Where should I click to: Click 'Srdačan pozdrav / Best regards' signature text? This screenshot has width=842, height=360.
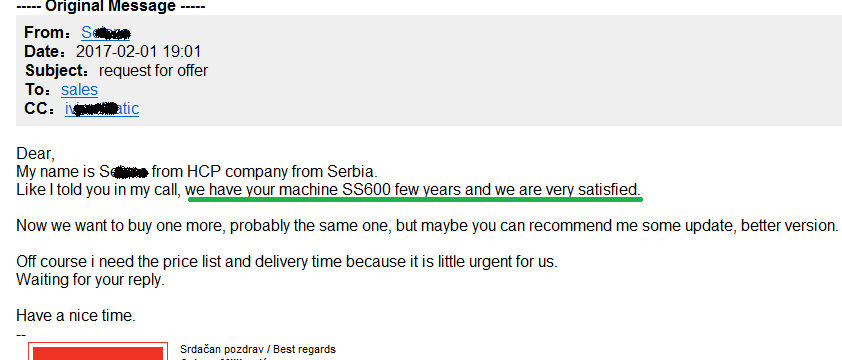258,349
